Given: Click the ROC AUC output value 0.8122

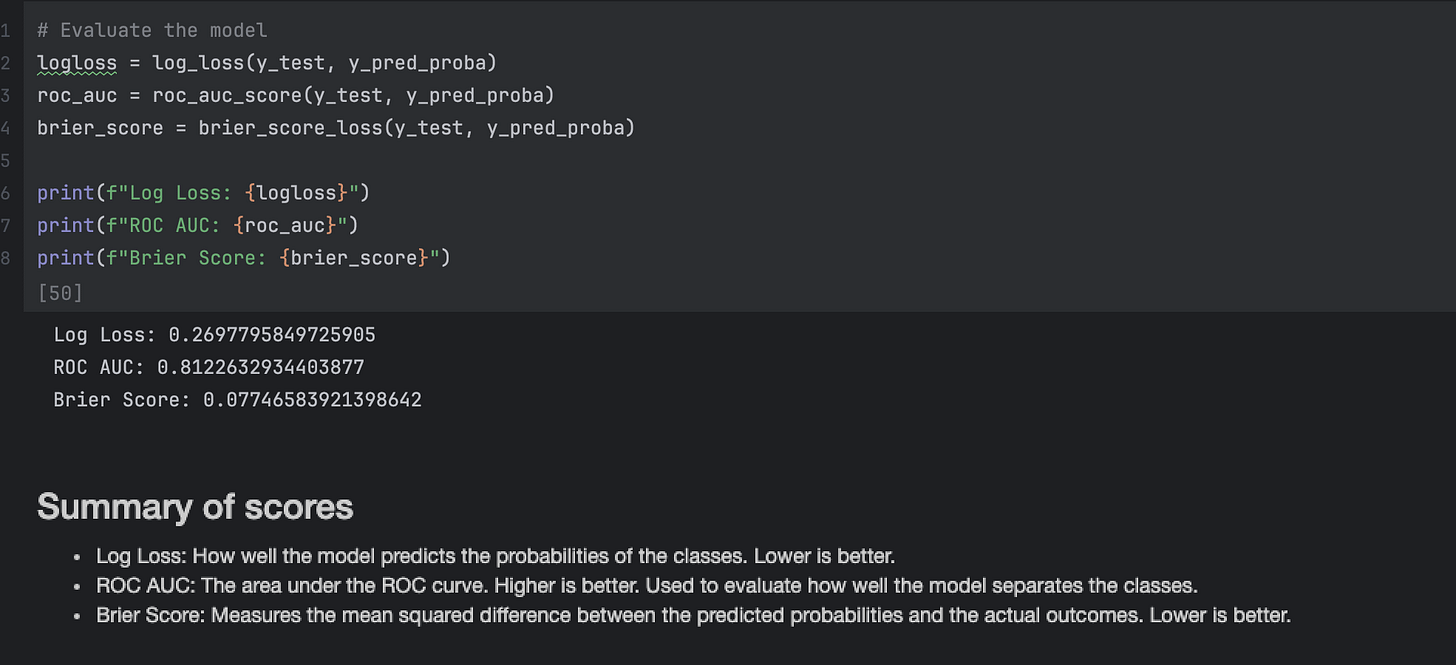Looking at the screenshot, I should (x=260, y=368).
